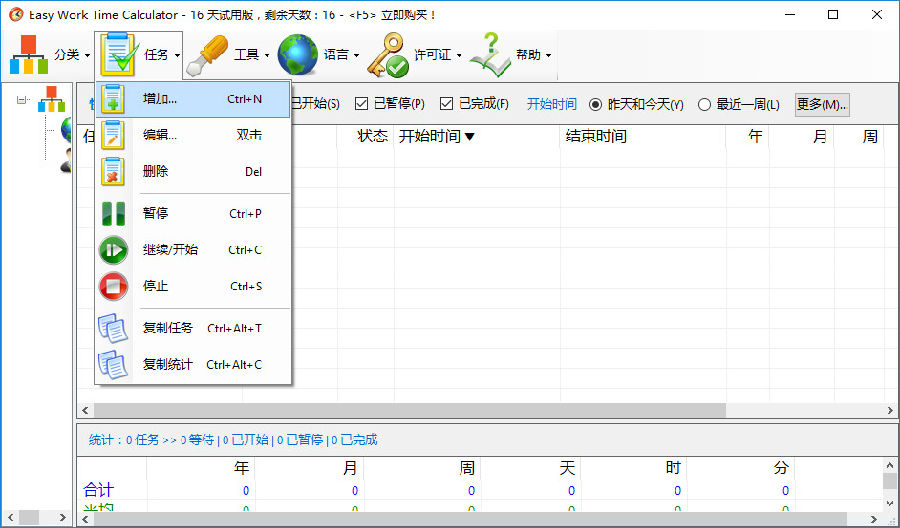Click the green 暂停 pause icon
Image resolution: width=900 pixels, height=528 pixels.
pos(113,213)
